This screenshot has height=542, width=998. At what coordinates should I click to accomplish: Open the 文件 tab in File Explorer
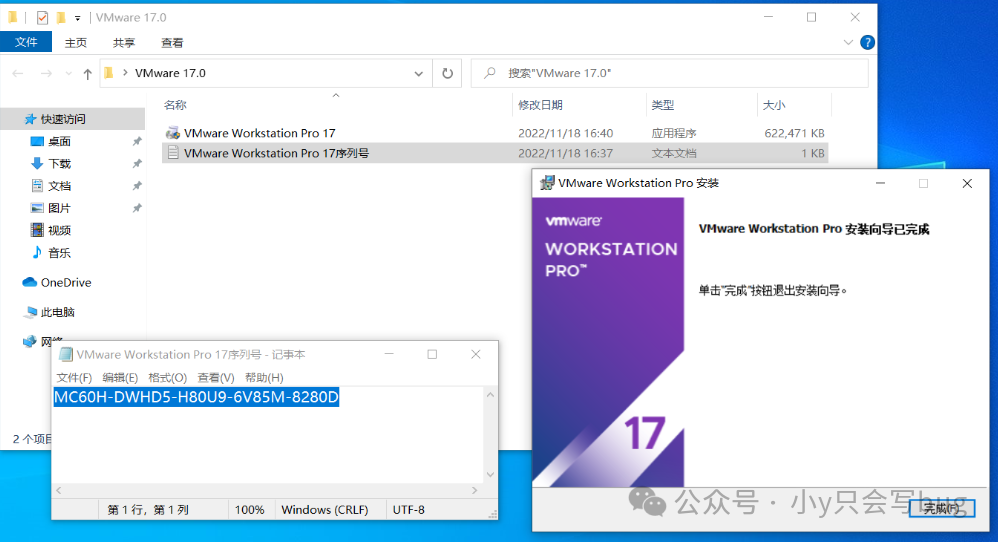point(26,42)
